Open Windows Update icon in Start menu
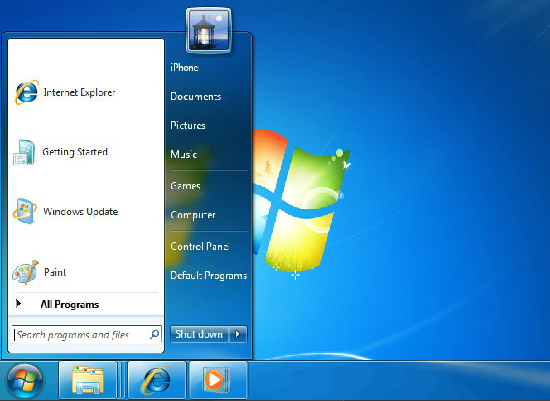The image size is (550, 401). click(25, 211)
